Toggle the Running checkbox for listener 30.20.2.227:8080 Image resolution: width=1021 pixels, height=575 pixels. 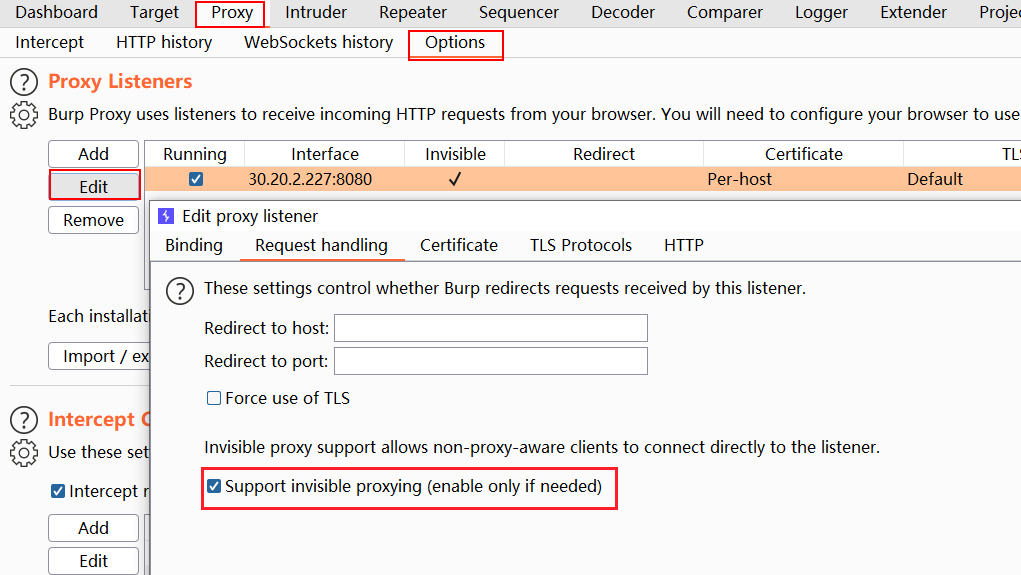tap(195, 180)
